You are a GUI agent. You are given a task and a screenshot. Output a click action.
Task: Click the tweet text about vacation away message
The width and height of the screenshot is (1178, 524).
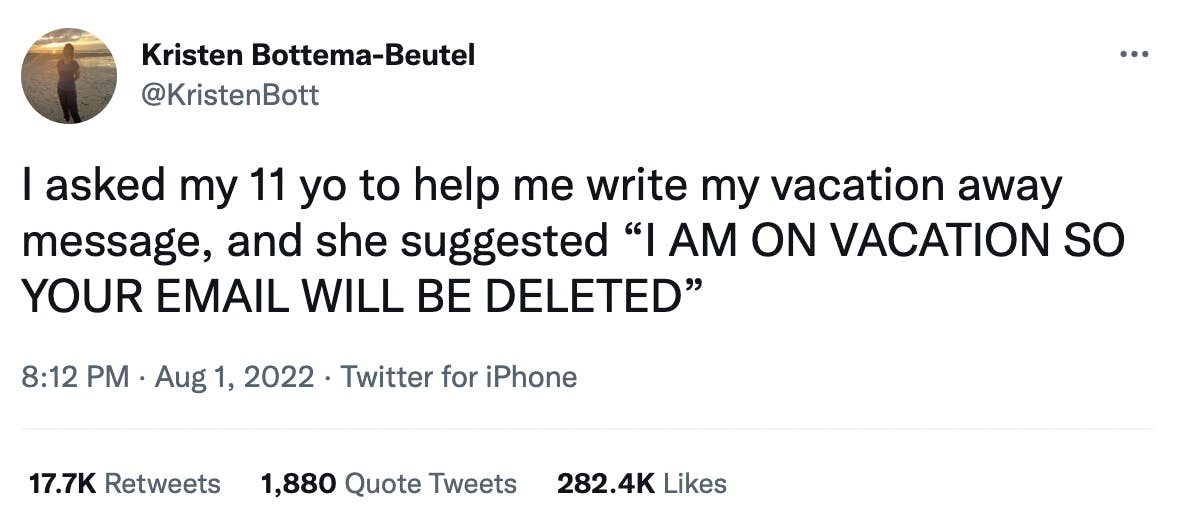(573, 242)
